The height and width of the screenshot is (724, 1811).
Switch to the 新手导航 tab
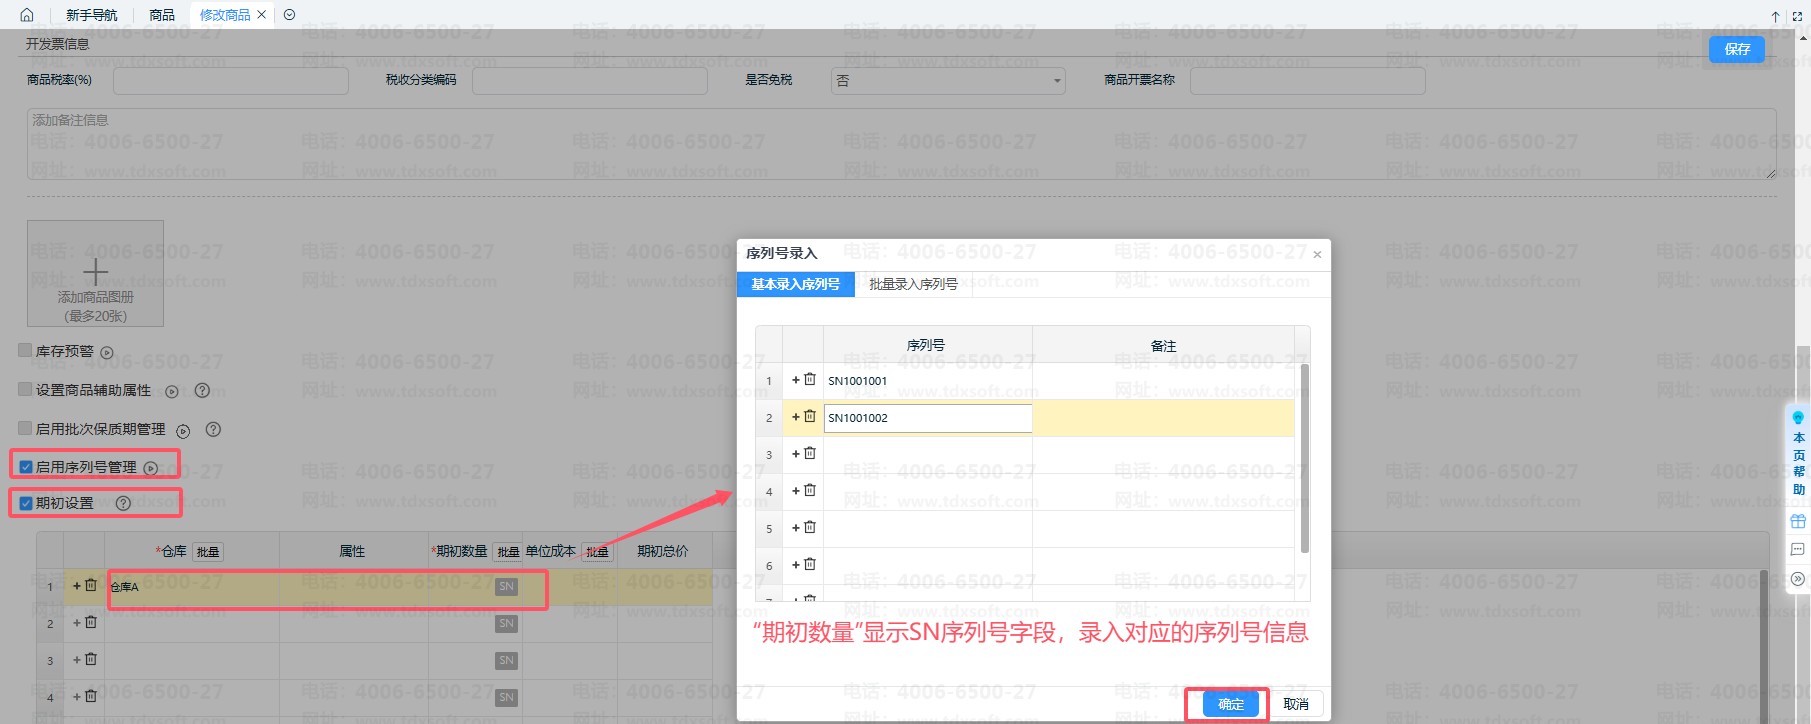point(91,15)
